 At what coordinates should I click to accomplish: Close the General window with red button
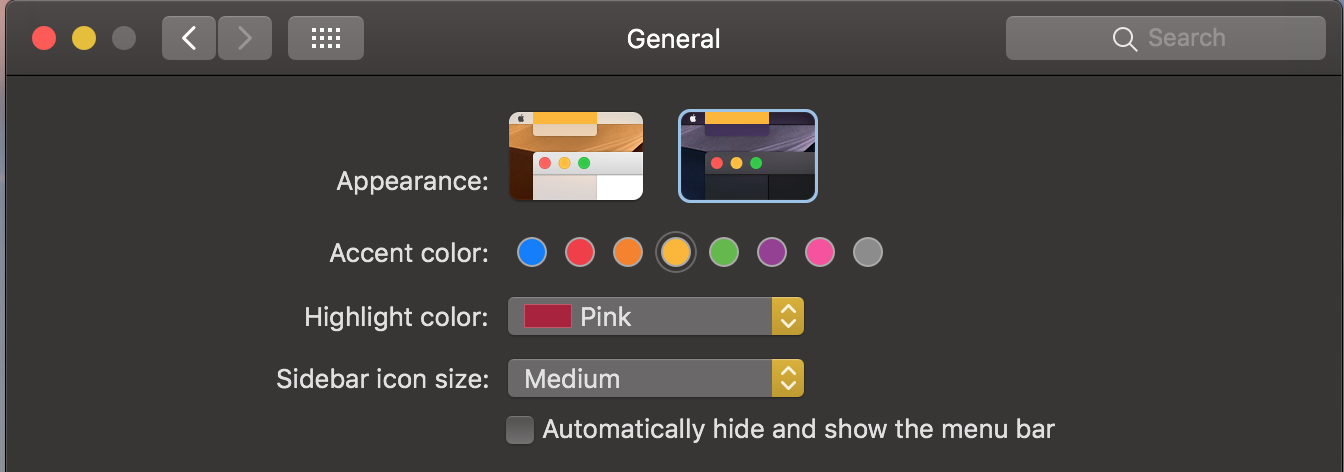[44, 38]
